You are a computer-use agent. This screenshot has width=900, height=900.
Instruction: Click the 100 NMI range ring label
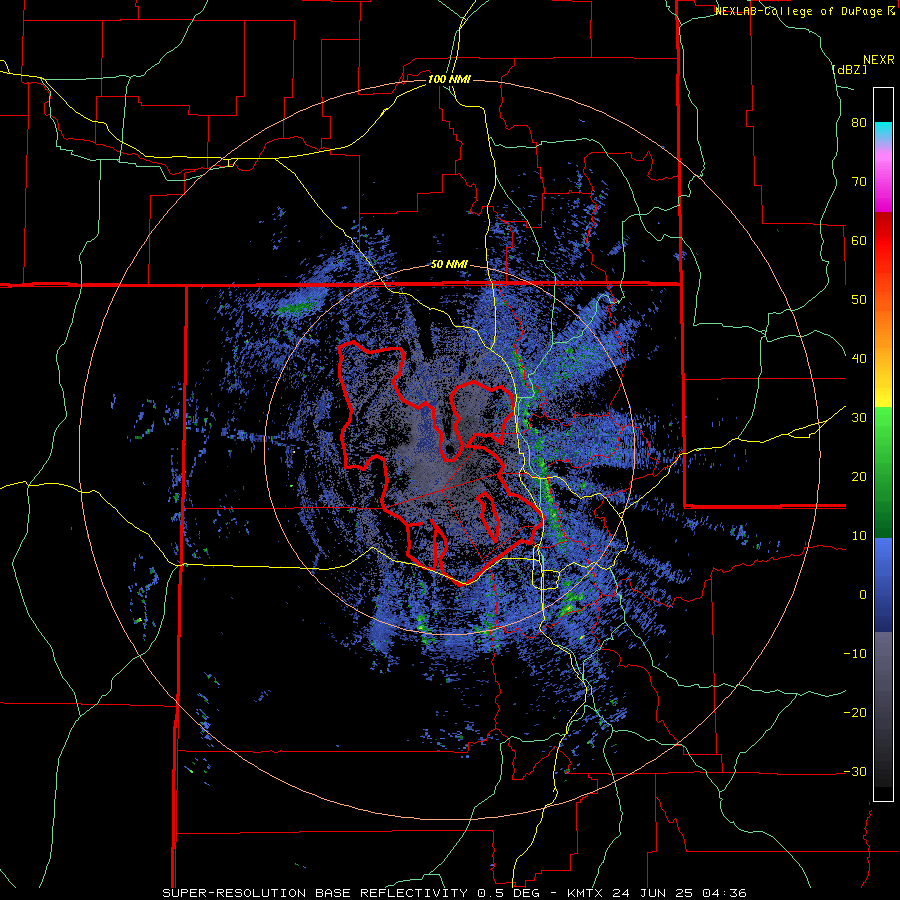(x=449, y=79)
